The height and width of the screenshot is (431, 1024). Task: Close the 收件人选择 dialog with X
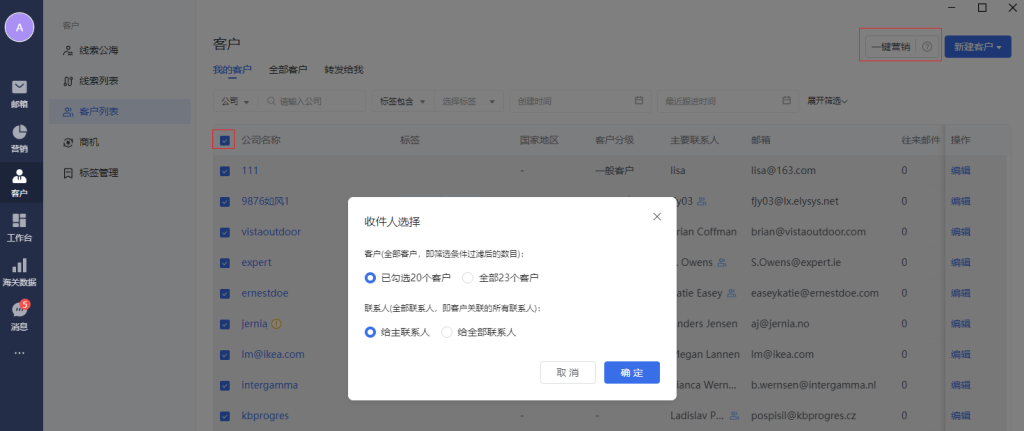657,216
